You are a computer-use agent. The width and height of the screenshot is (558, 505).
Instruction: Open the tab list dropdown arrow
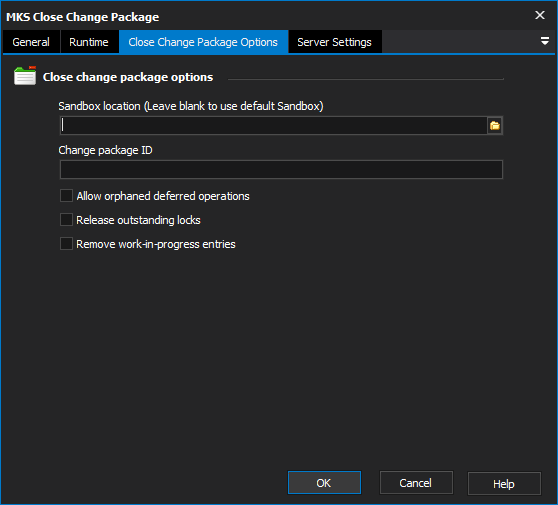point(544,41)
